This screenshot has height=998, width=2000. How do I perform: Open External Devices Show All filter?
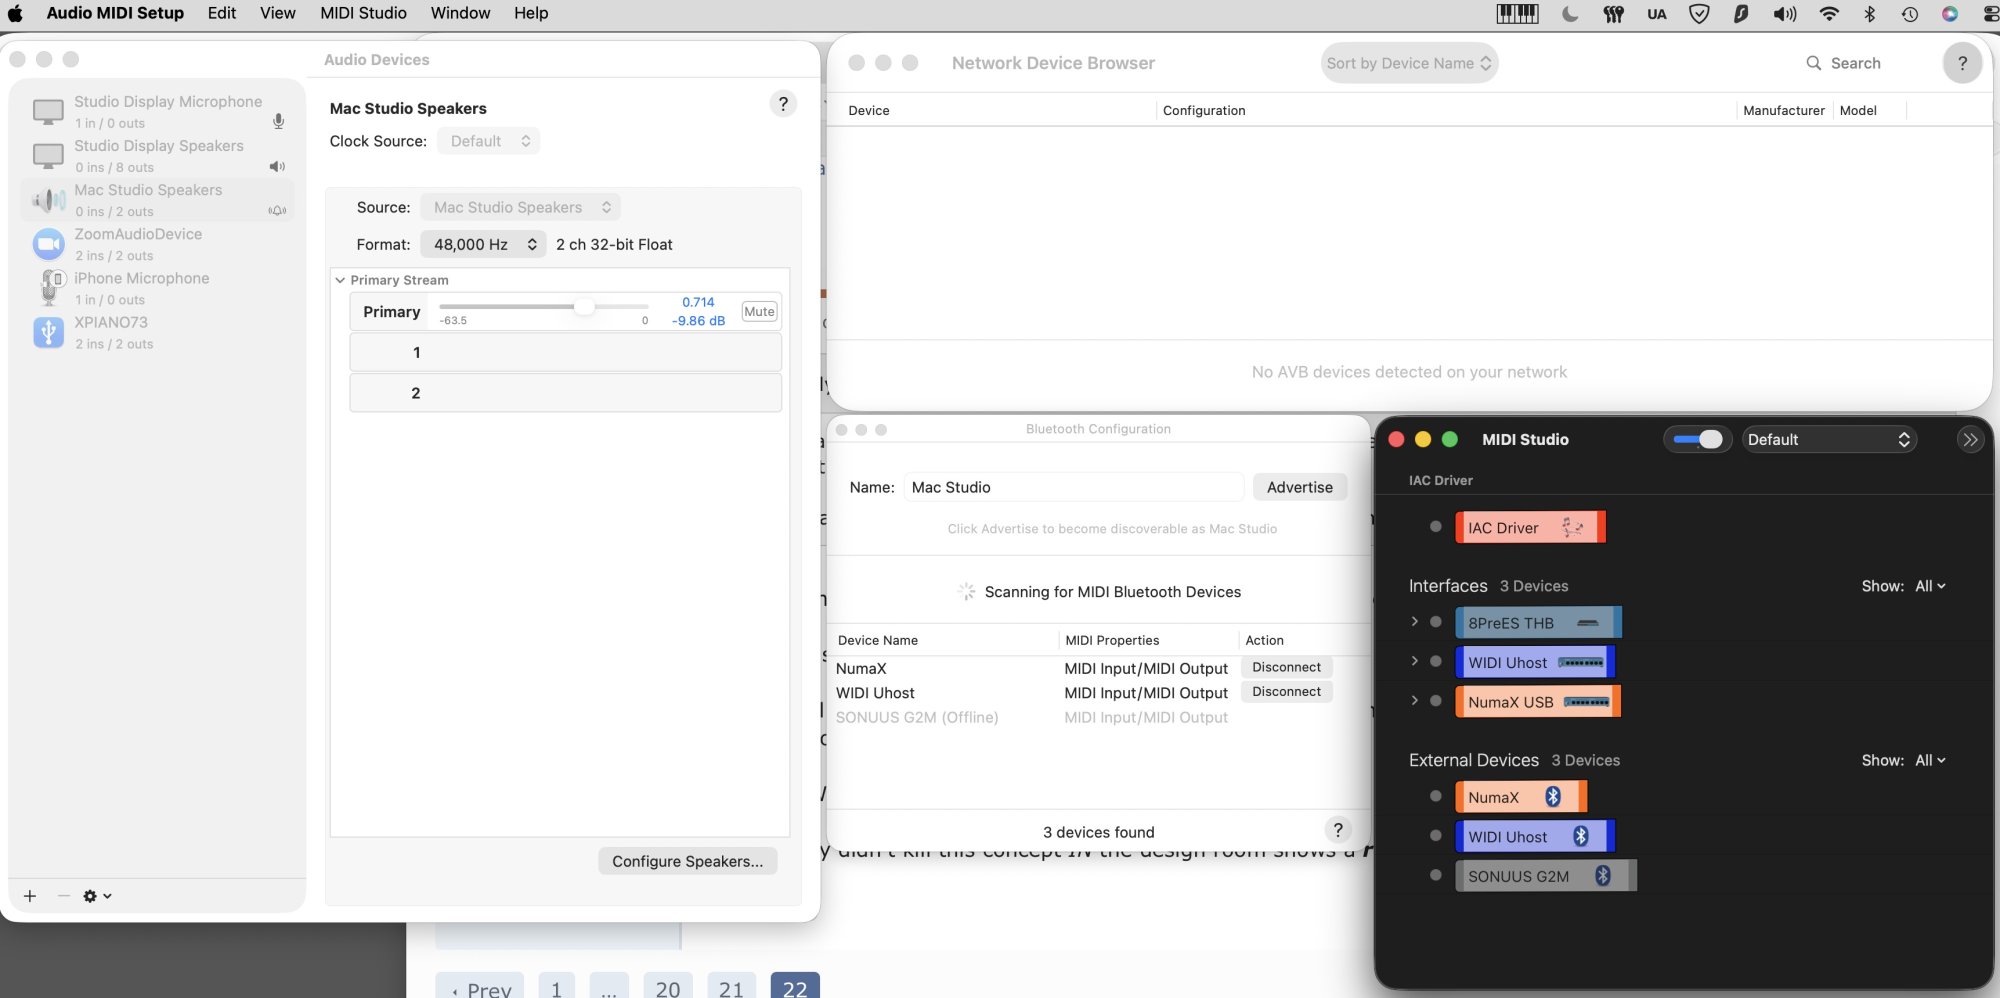pos(1930,760)
